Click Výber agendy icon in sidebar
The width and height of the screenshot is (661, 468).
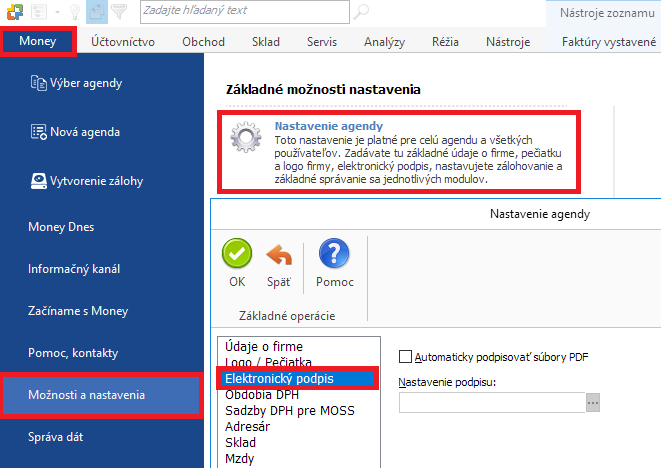[x=38, y=83]
